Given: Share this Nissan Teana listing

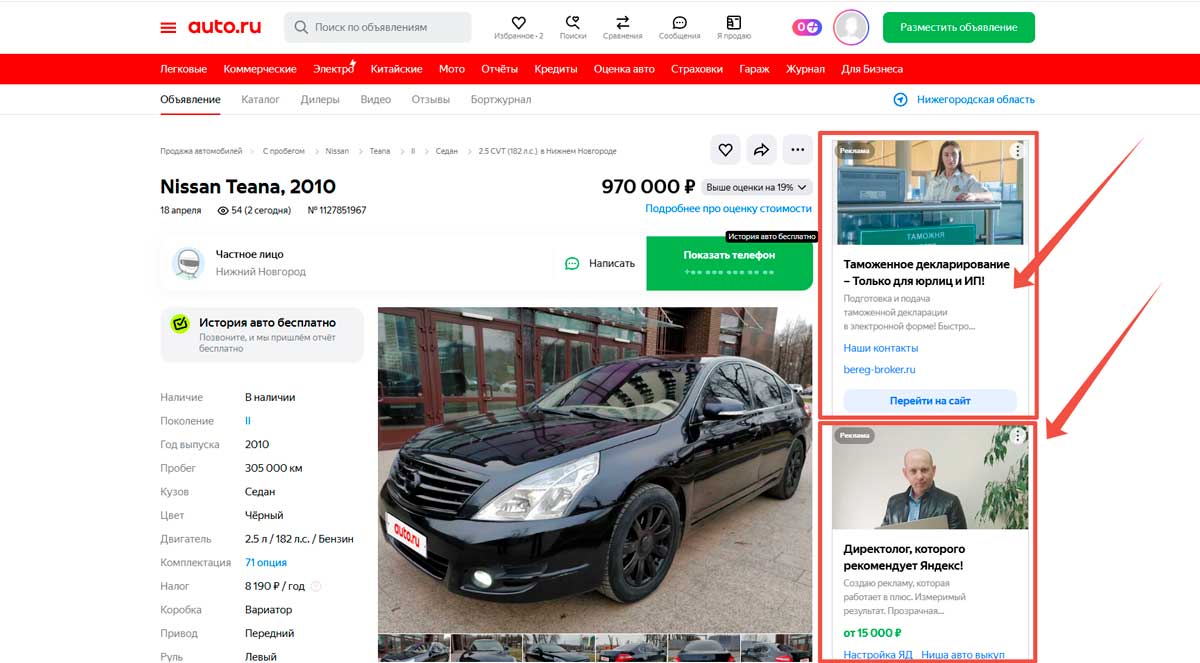Looking at the screenshot, I should (x=761, y=150).
